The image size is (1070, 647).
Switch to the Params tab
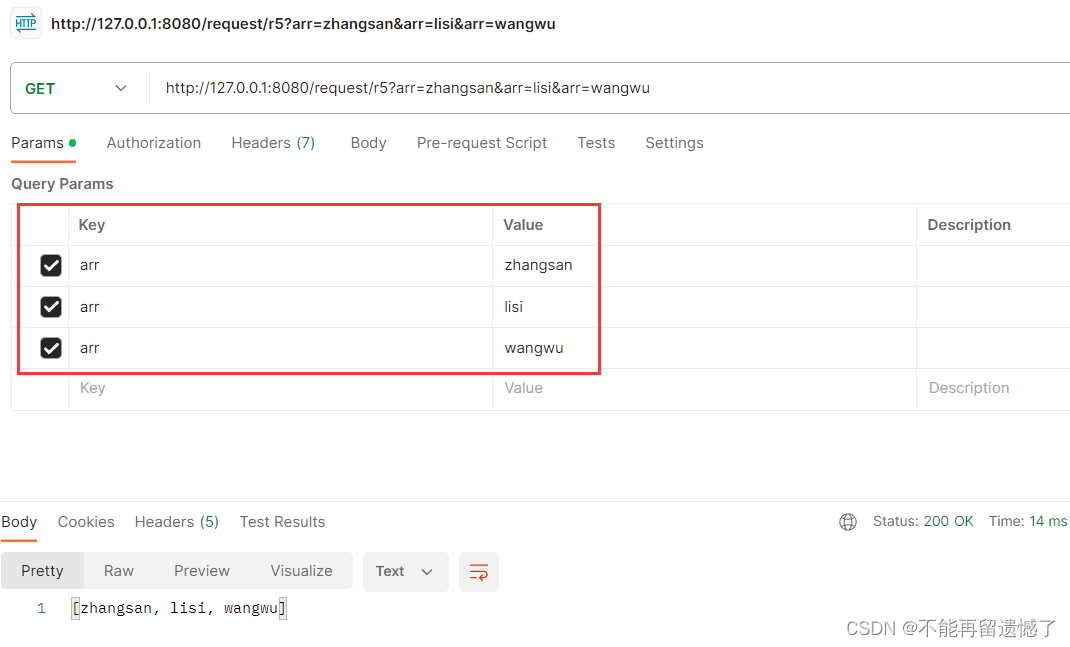44,143
